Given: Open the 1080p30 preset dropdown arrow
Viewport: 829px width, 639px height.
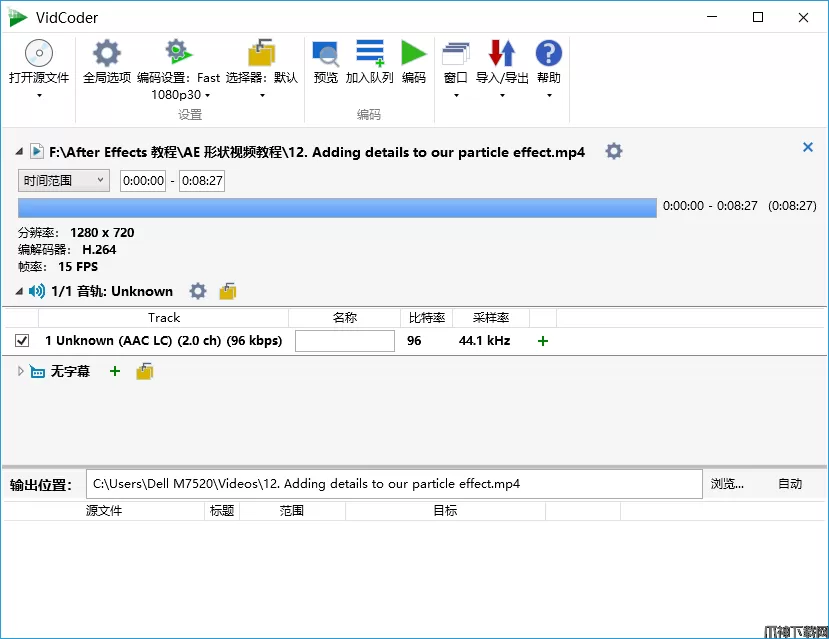Looking at the screenshot, I should coord(207,95).
